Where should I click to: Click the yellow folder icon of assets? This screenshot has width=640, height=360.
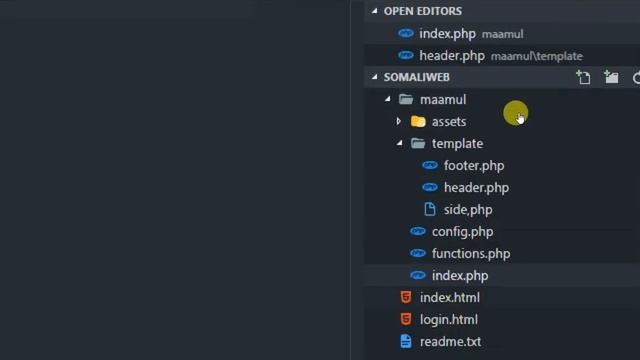click(x=418, y=121)
